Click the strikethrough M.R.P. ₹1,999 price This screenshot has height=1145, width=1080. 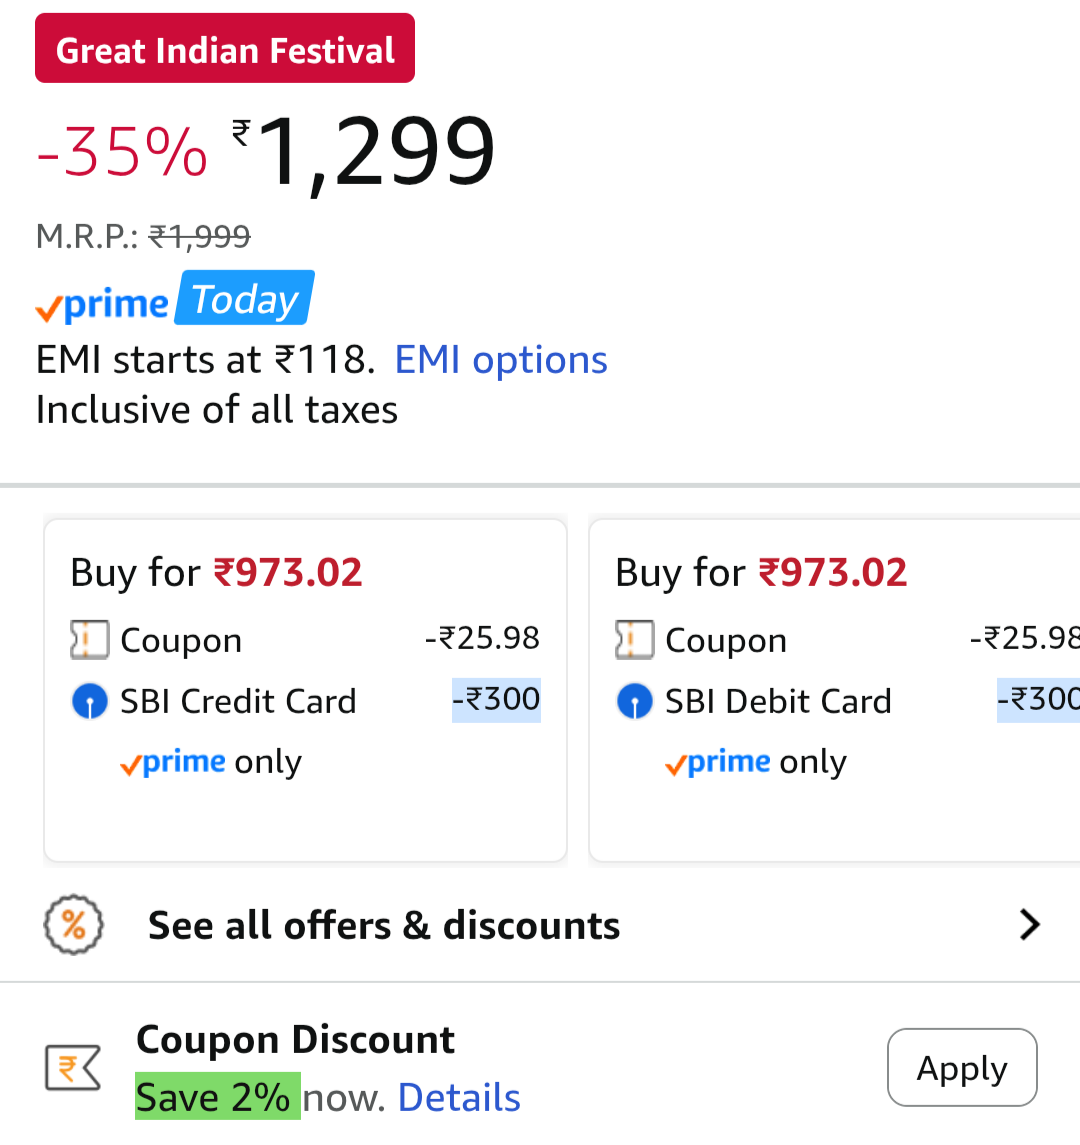tap(200, 237)
